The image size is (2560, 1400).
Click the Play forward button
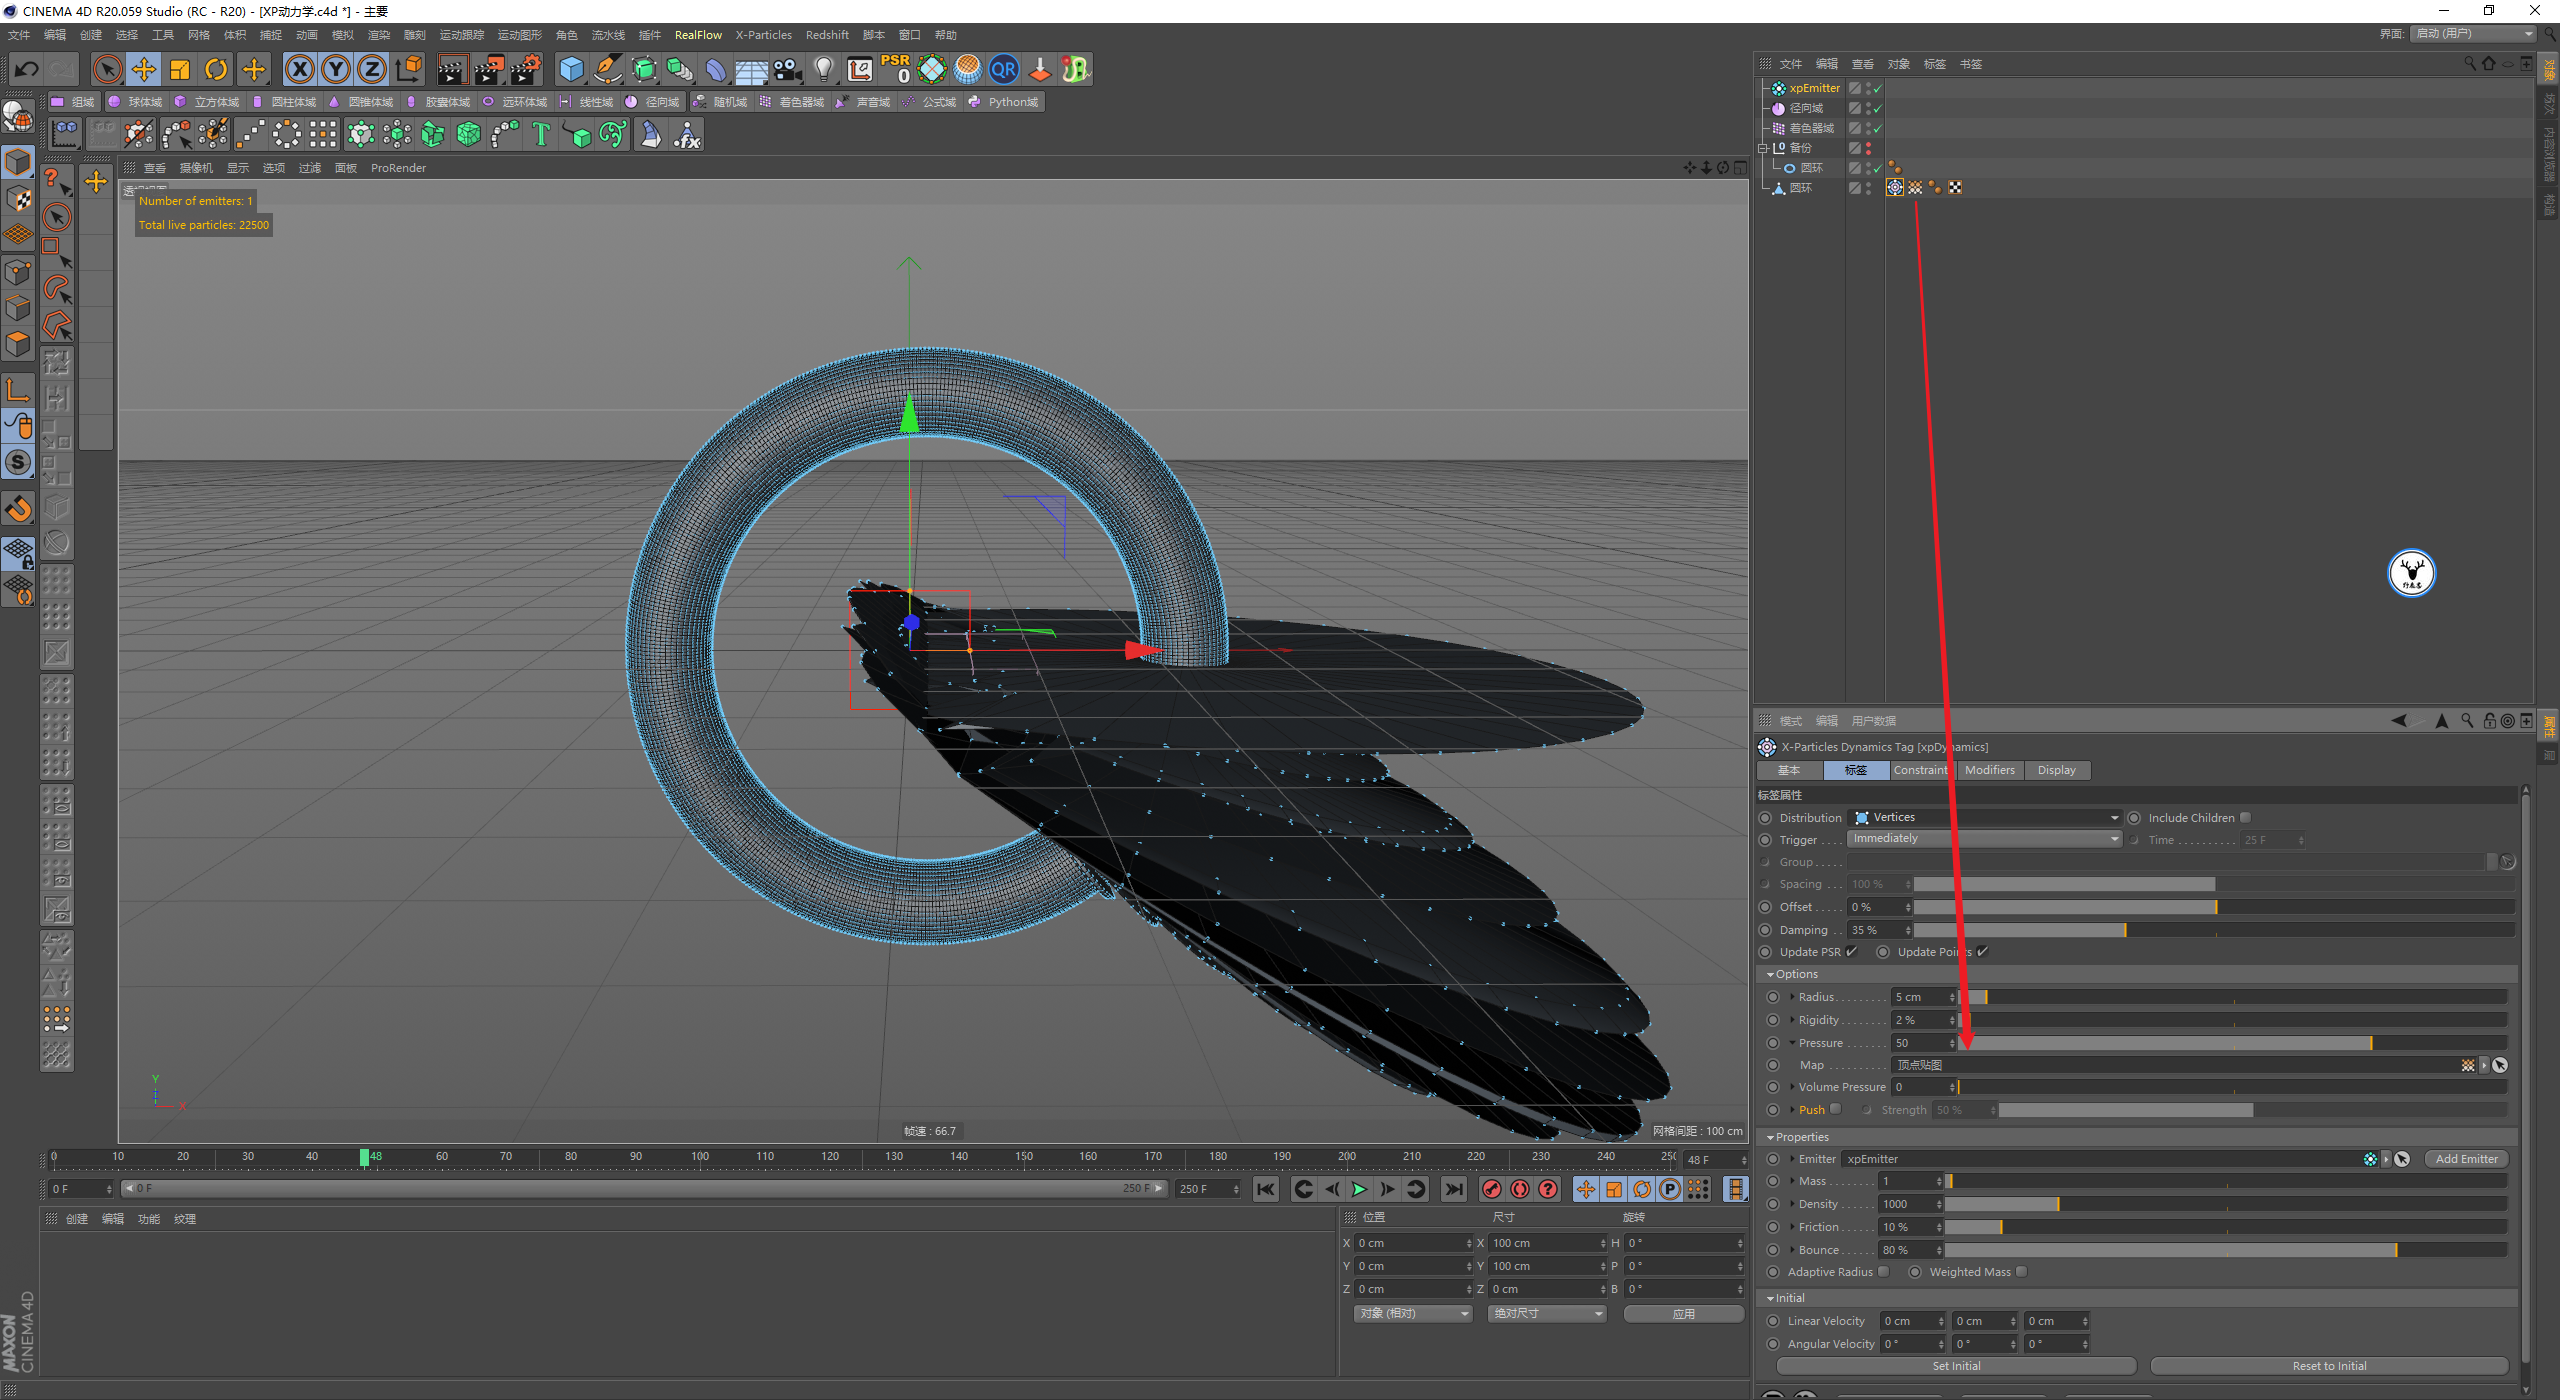click(1359, 1189)
